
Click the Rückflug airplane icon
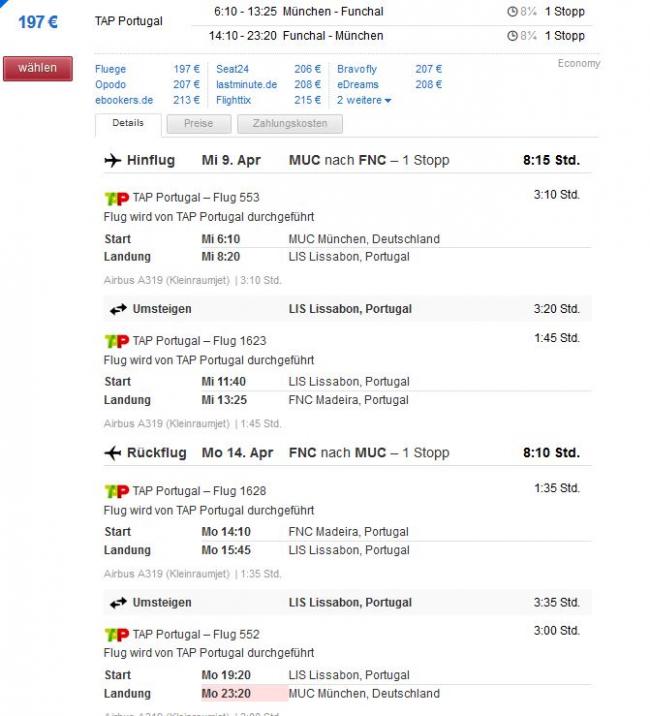113,453
